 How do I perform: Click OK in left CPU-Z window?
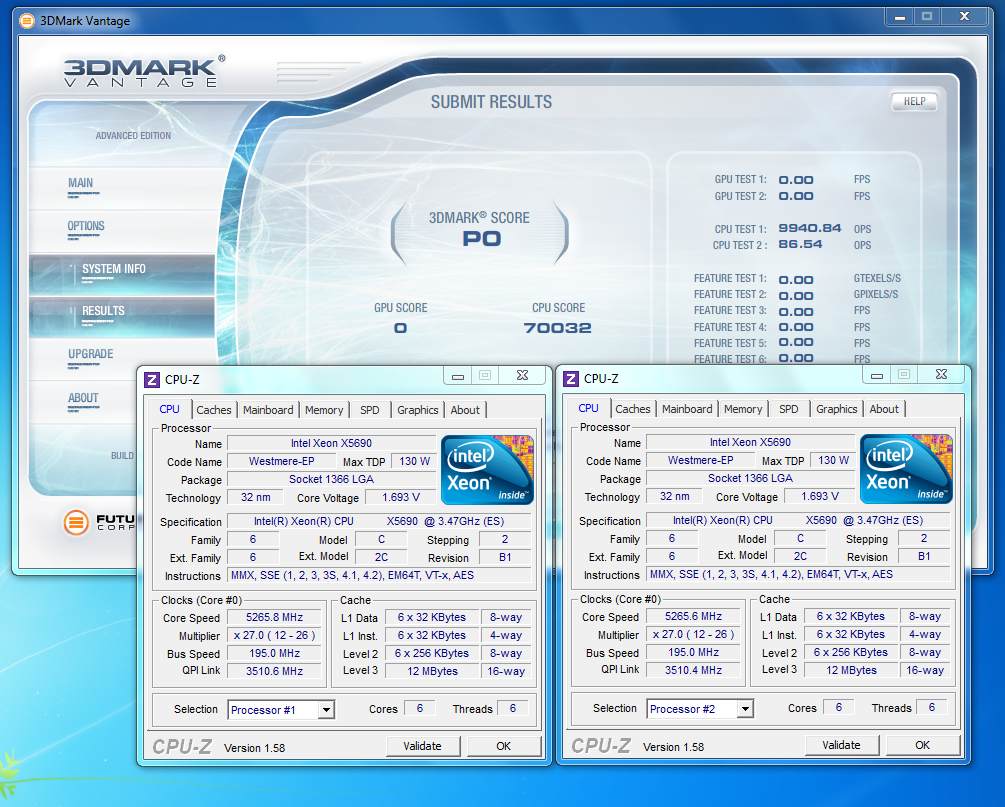coord(504,746)
